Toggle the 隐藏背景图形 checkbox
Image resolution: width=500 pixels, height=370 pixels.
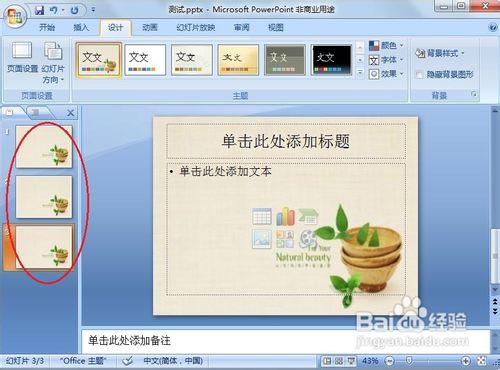click(419, 75)
